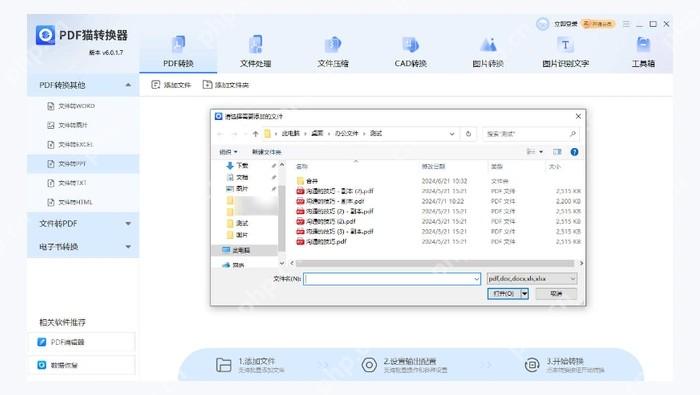Click the back arrow in file dialog
Image resolution: width=700 pixels, height=395 pixels.
tap(220, 133)
